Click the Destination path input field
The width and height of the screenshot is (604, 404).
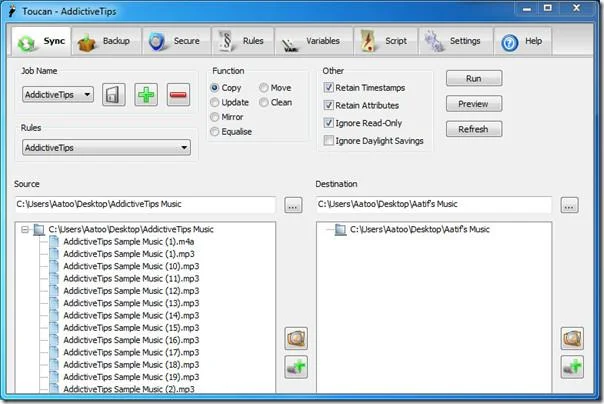coord(433,205)
